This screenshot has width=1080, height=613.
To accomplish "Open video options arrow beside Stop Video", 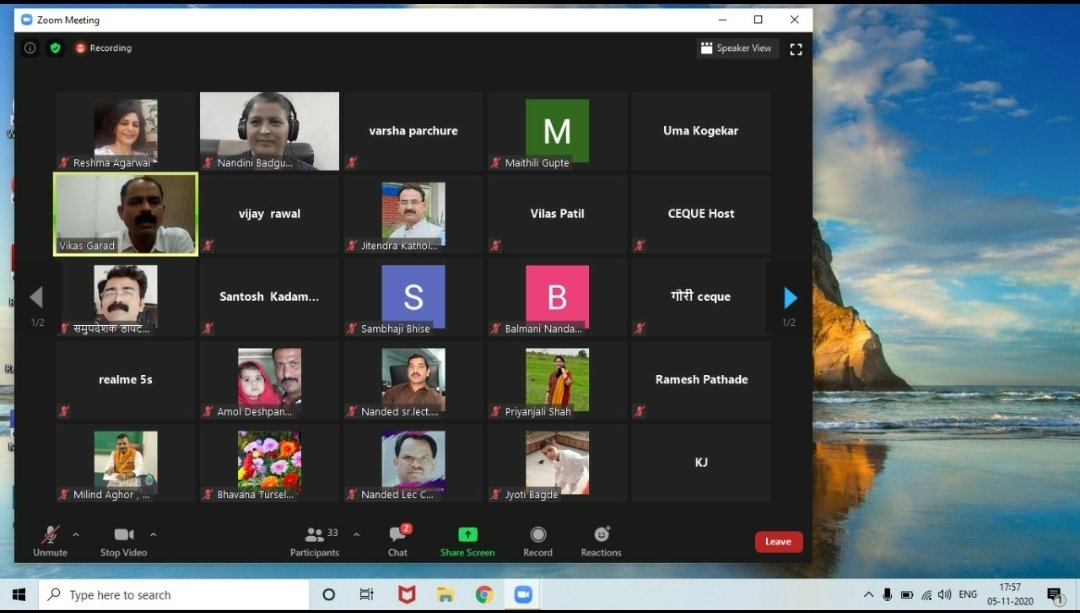I will click(x=153, y=534).
